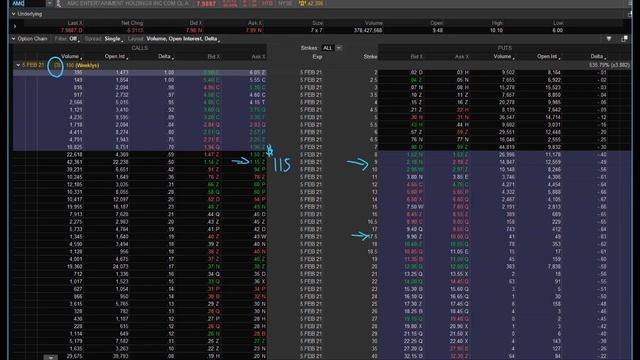Click the AMC symbol input field
Viewport: 640px width, 360px height.
coord(28,3)
